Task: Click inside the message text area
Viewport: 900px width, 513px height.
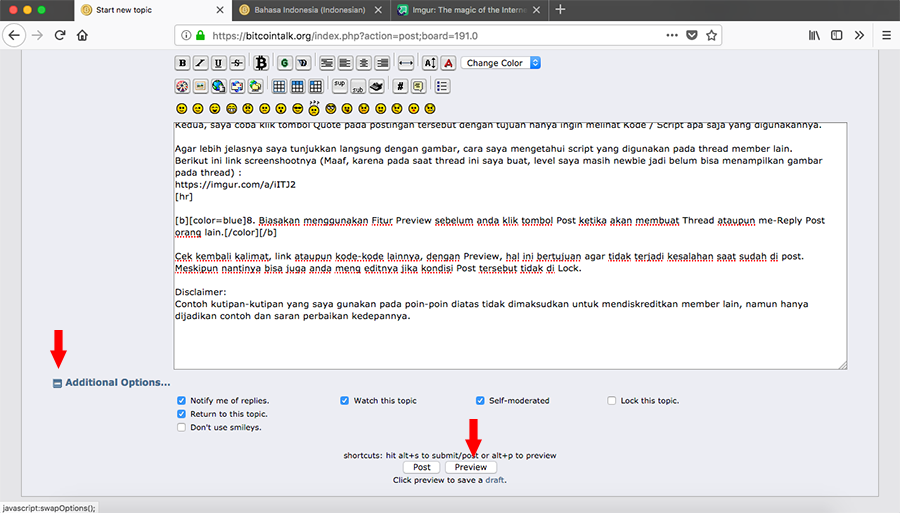Action: [x=510, y=246]
